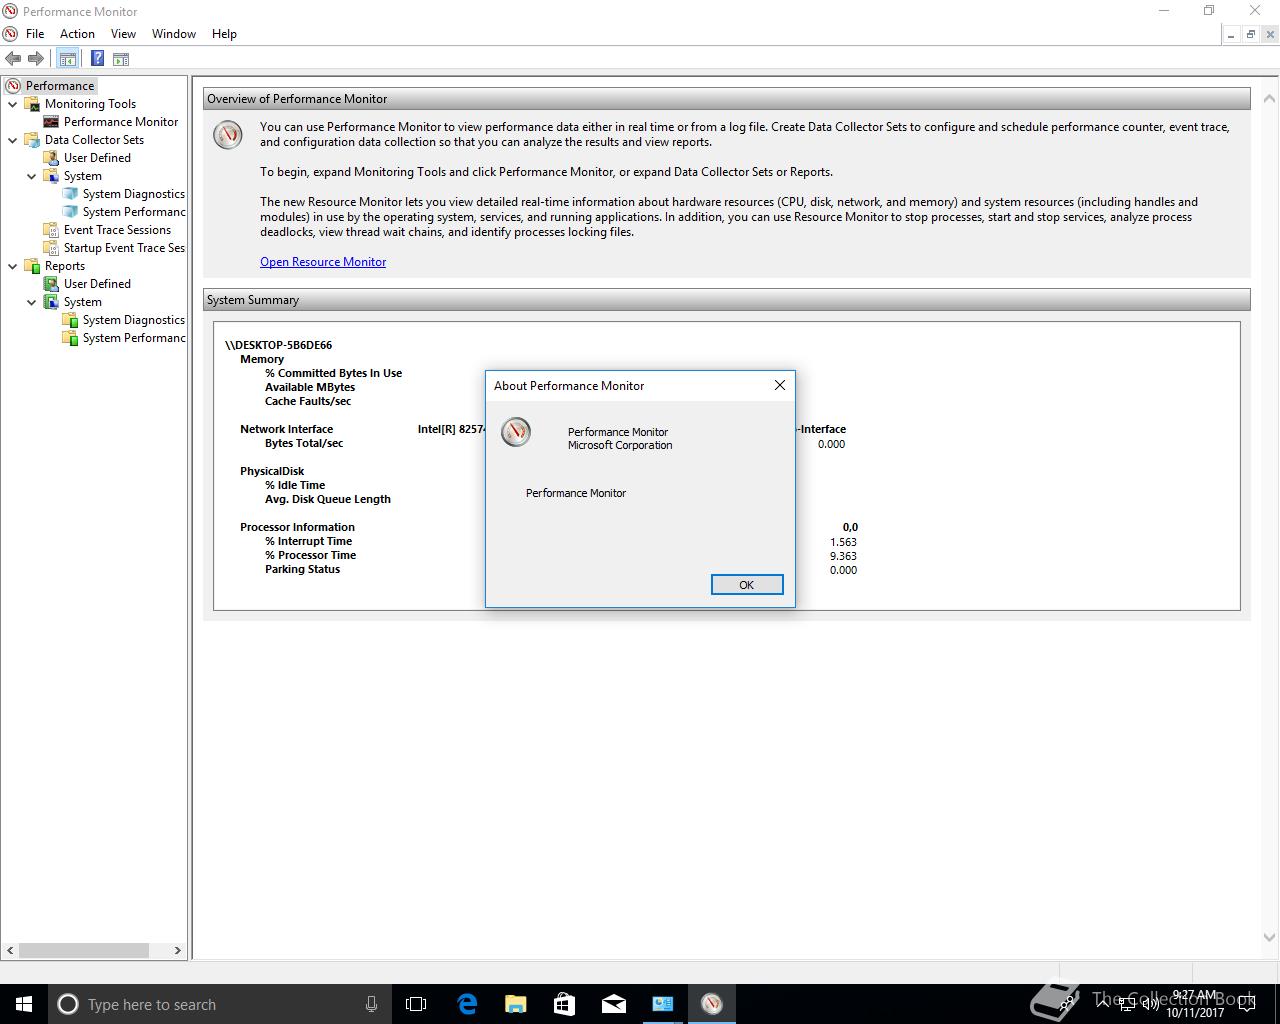The width and height of the screenshot is (1280, 1024).
Task: Click the \\DESKTOP-5B6DE66 computer name
Action: [x=279, y=345]
